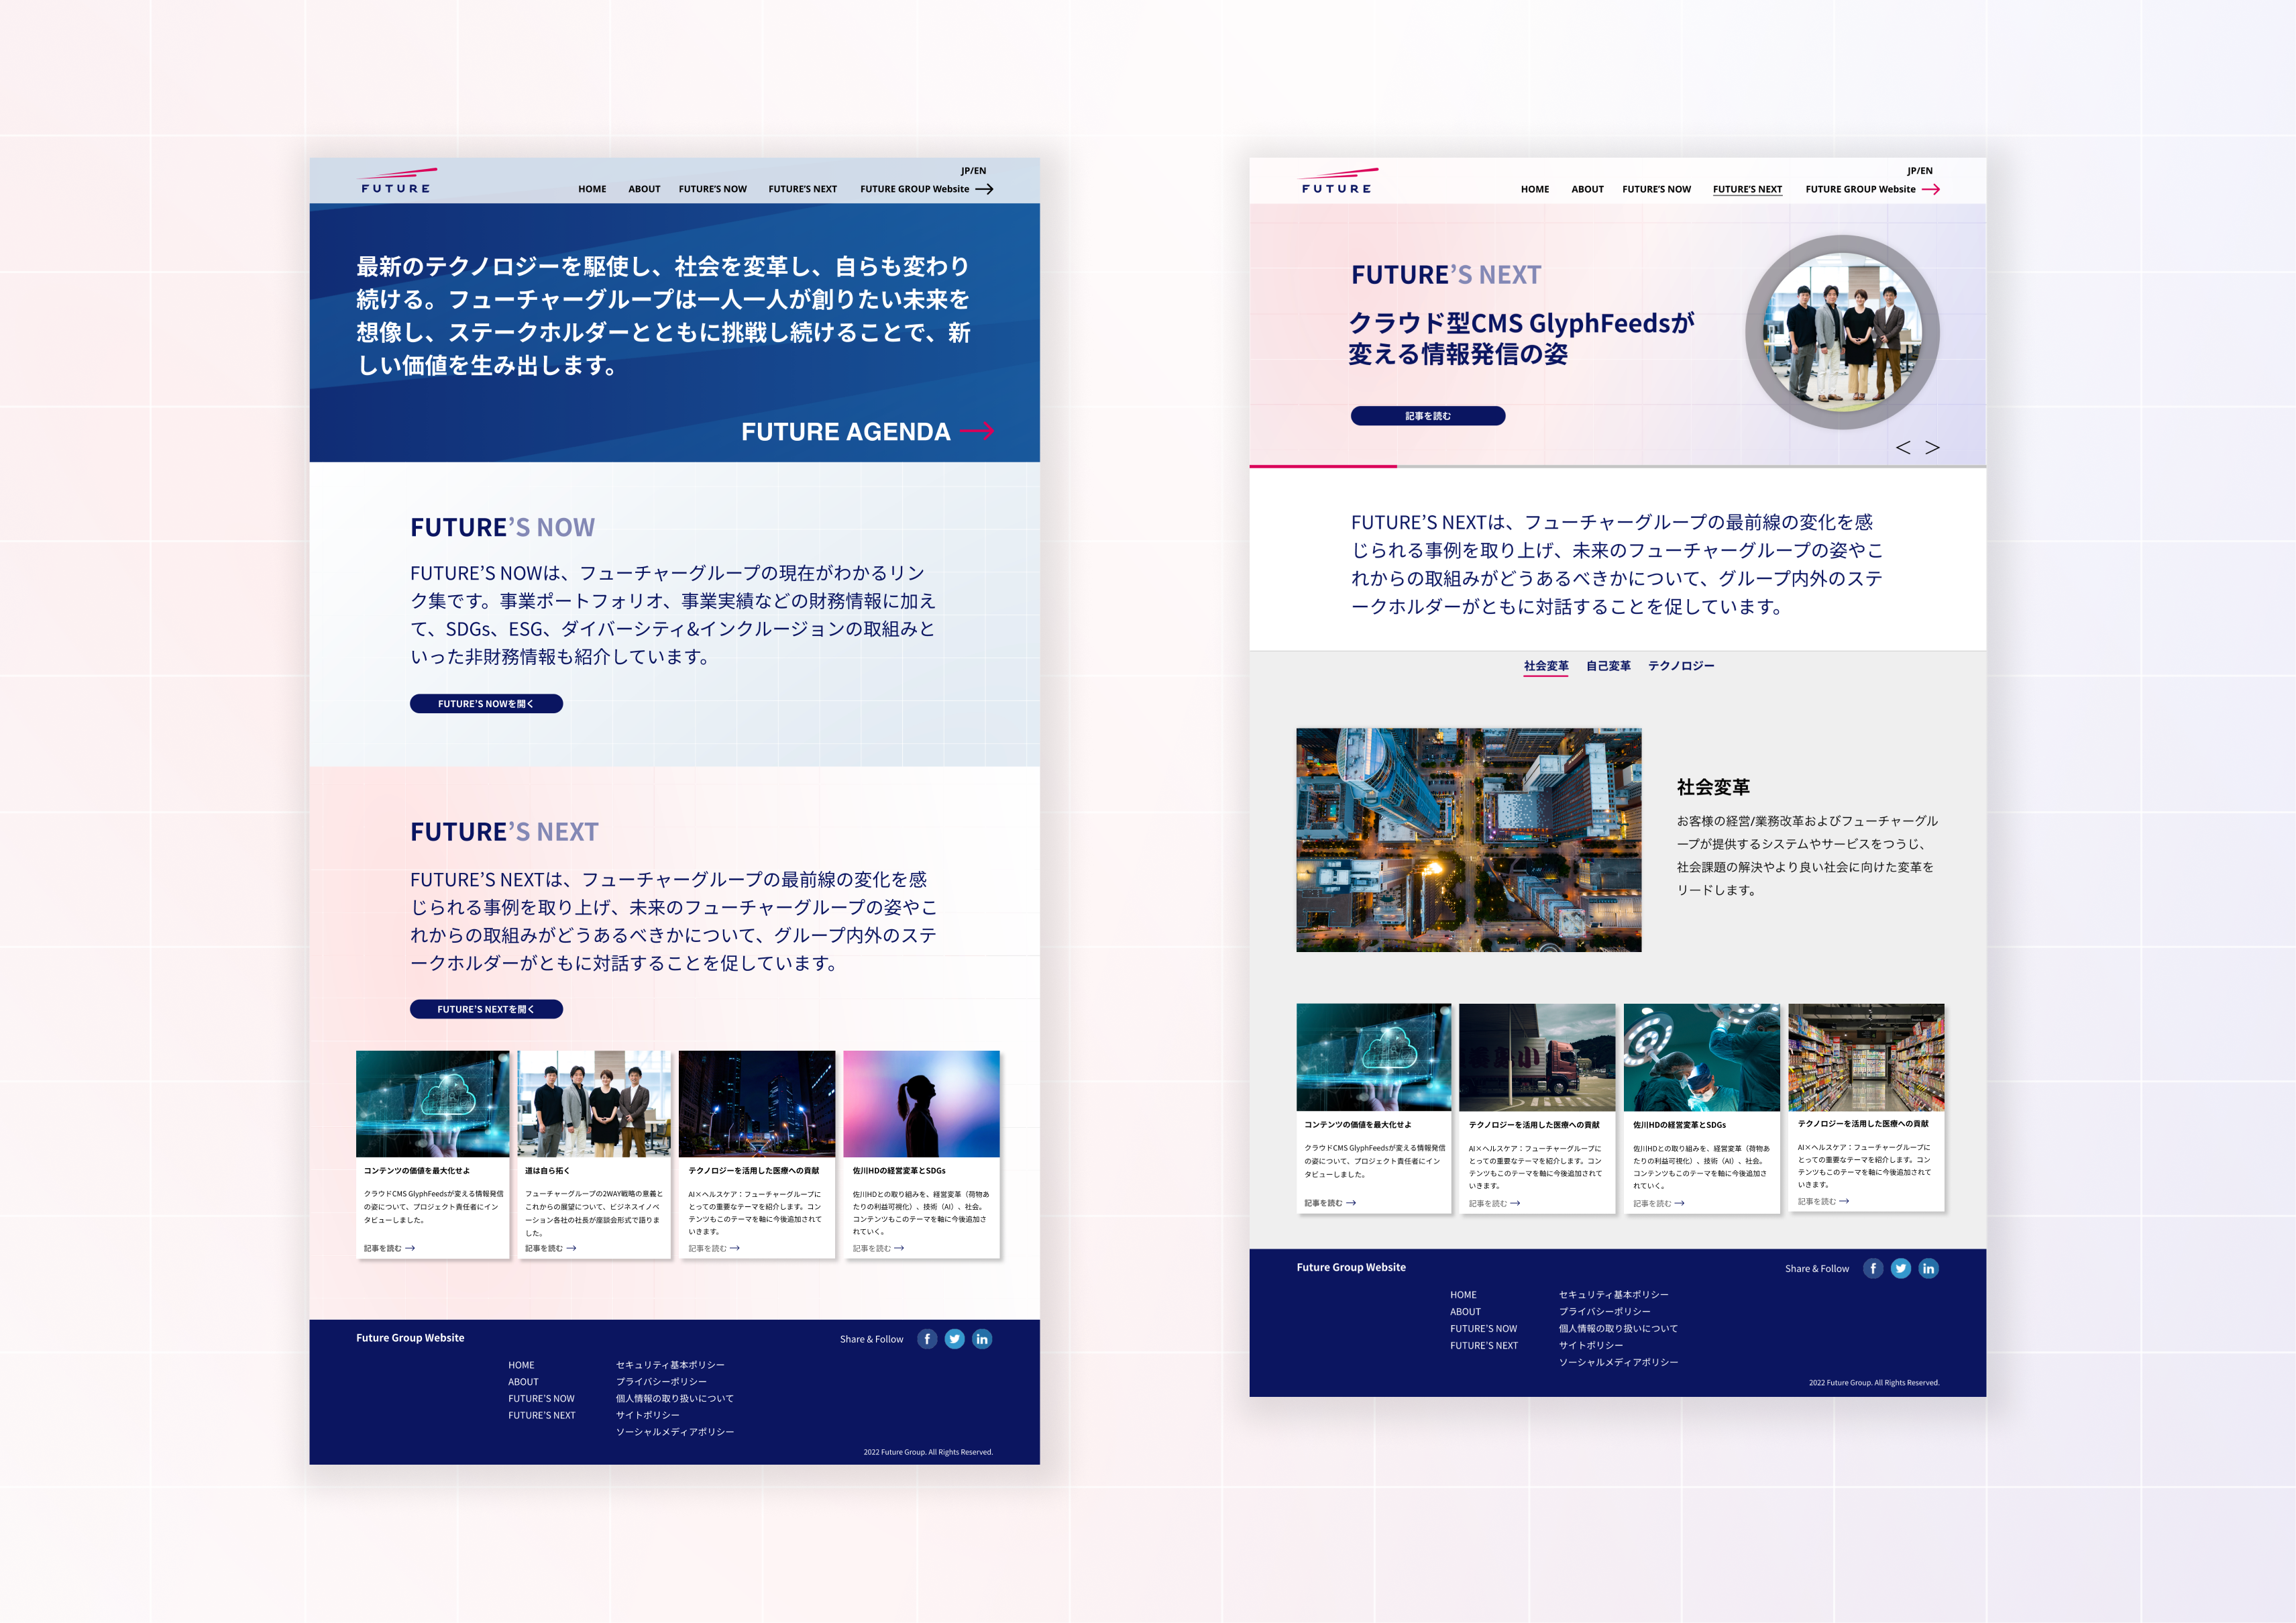Switch to the 自己変革 tab
This screenshot has height=1623, width=2296.
coord(1610,665)
